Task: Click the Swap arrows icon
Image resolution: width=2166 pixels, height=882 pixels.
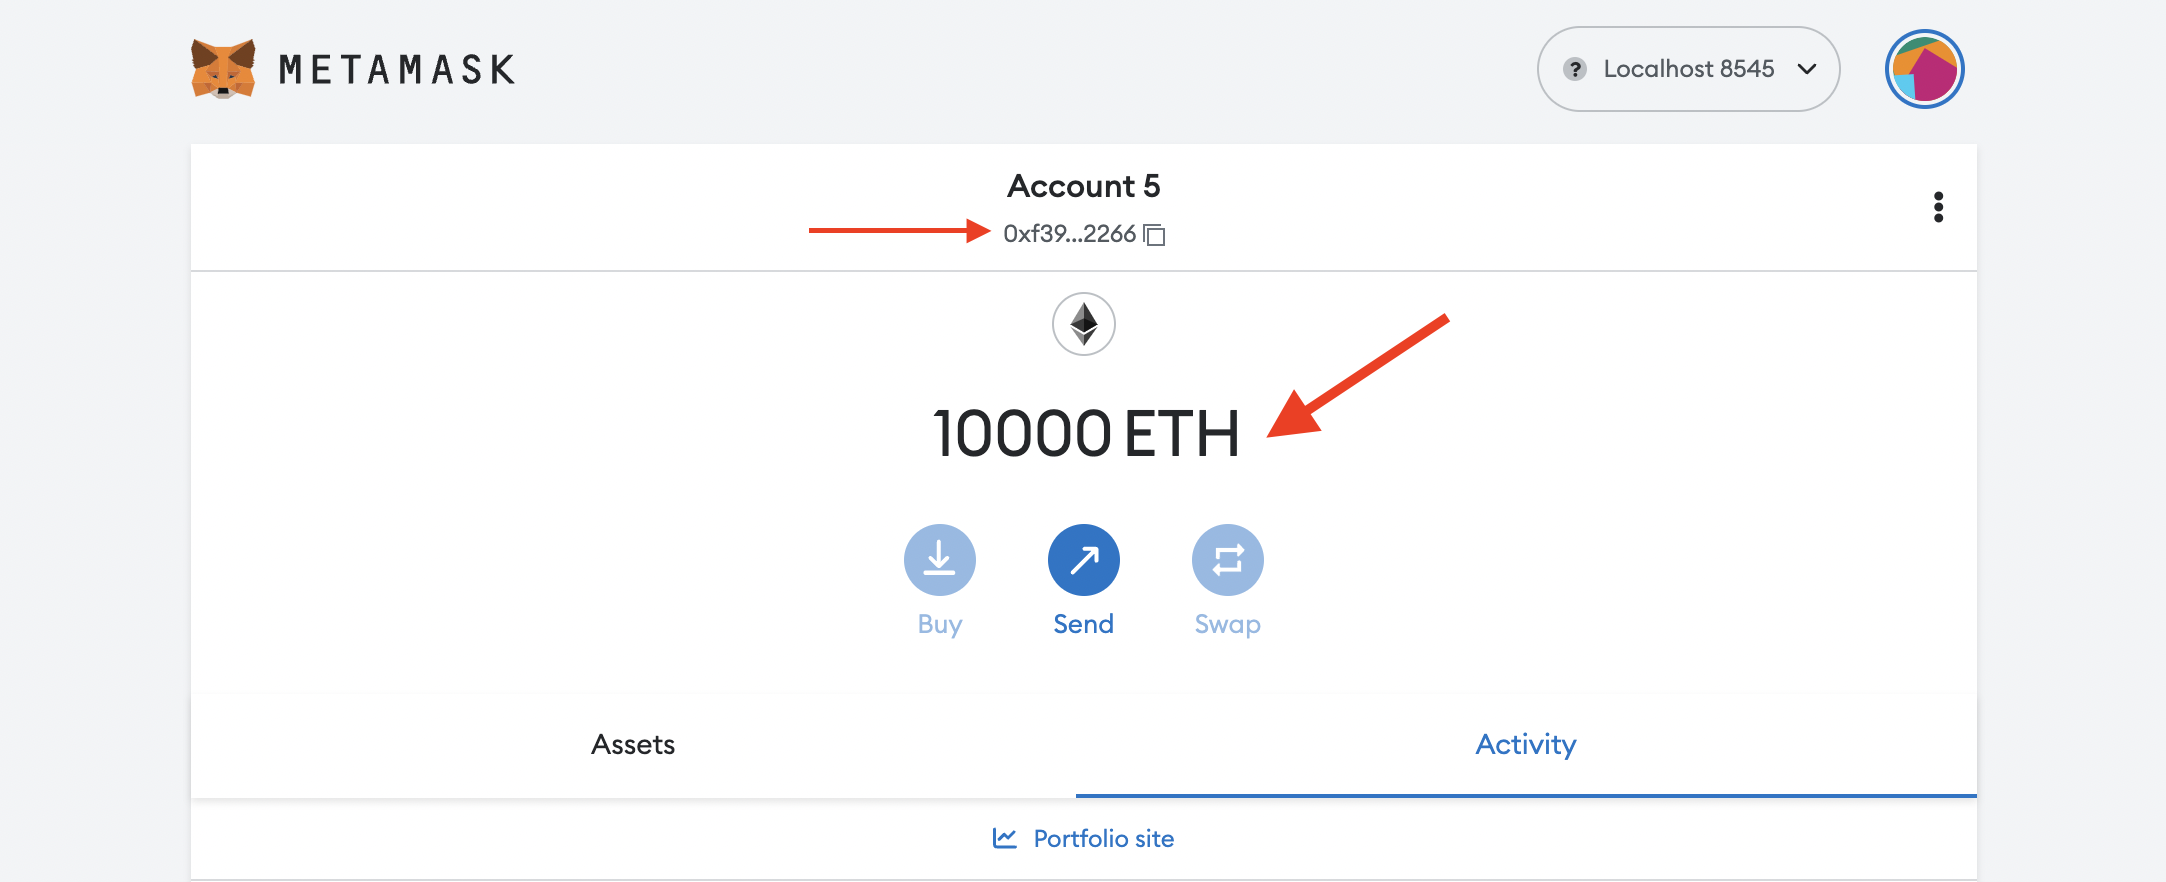Action: pyautogui.click(x=1227, y=560)
